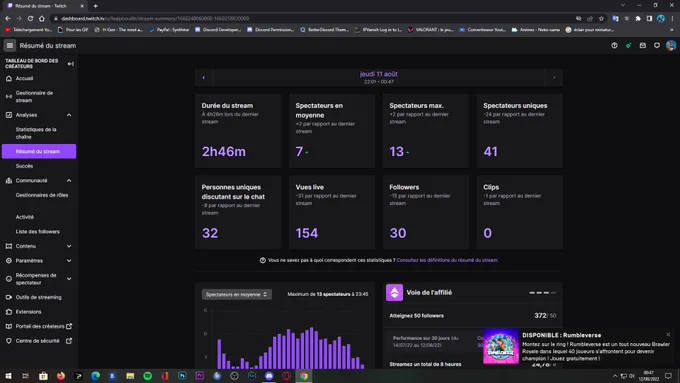Go to previous stream with left arrow

[x=204, y=78]
